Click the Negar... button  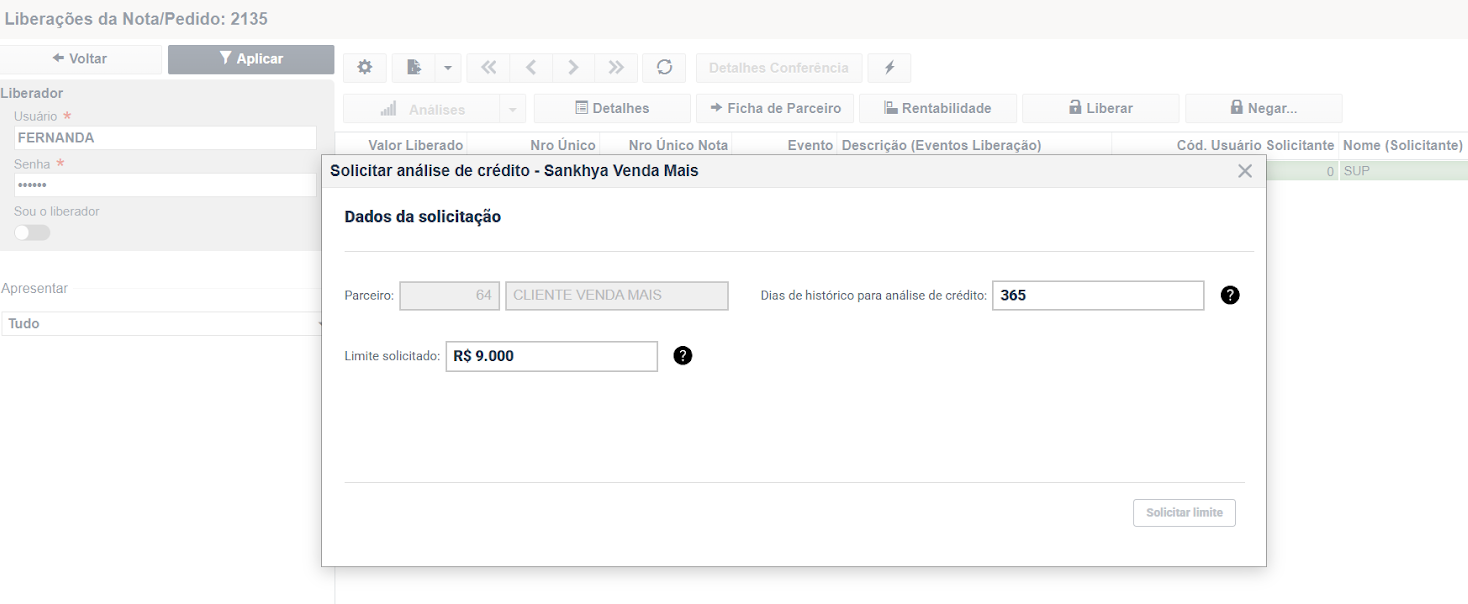point(1264,108)
